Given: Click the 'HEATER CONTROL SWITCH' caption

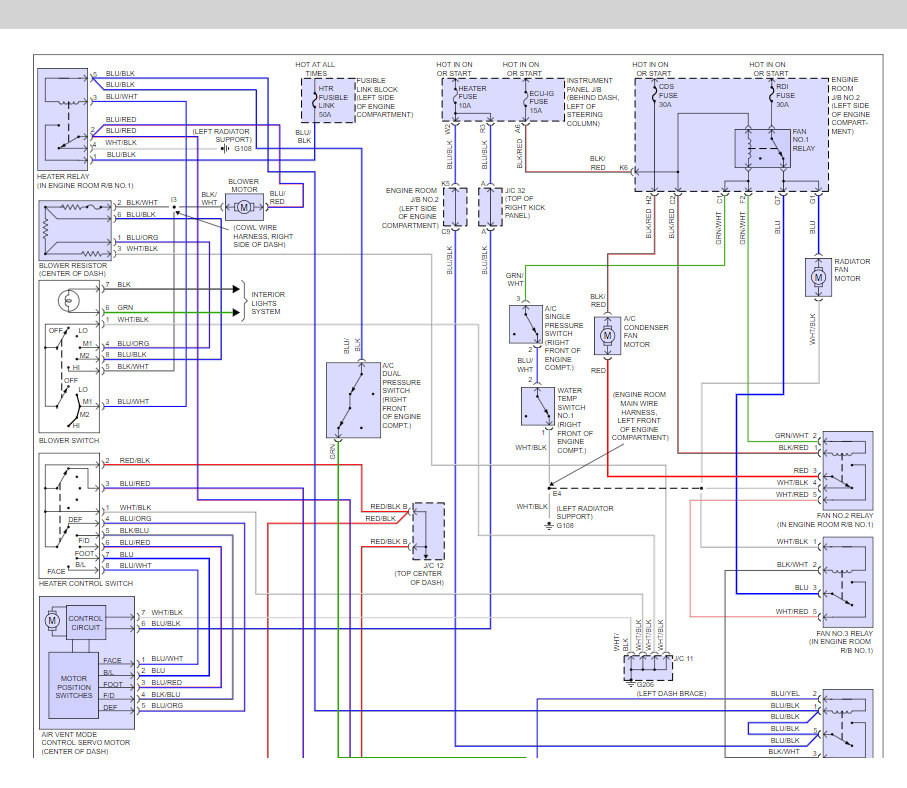Looking at the screenshot, I should click(86, 583).
